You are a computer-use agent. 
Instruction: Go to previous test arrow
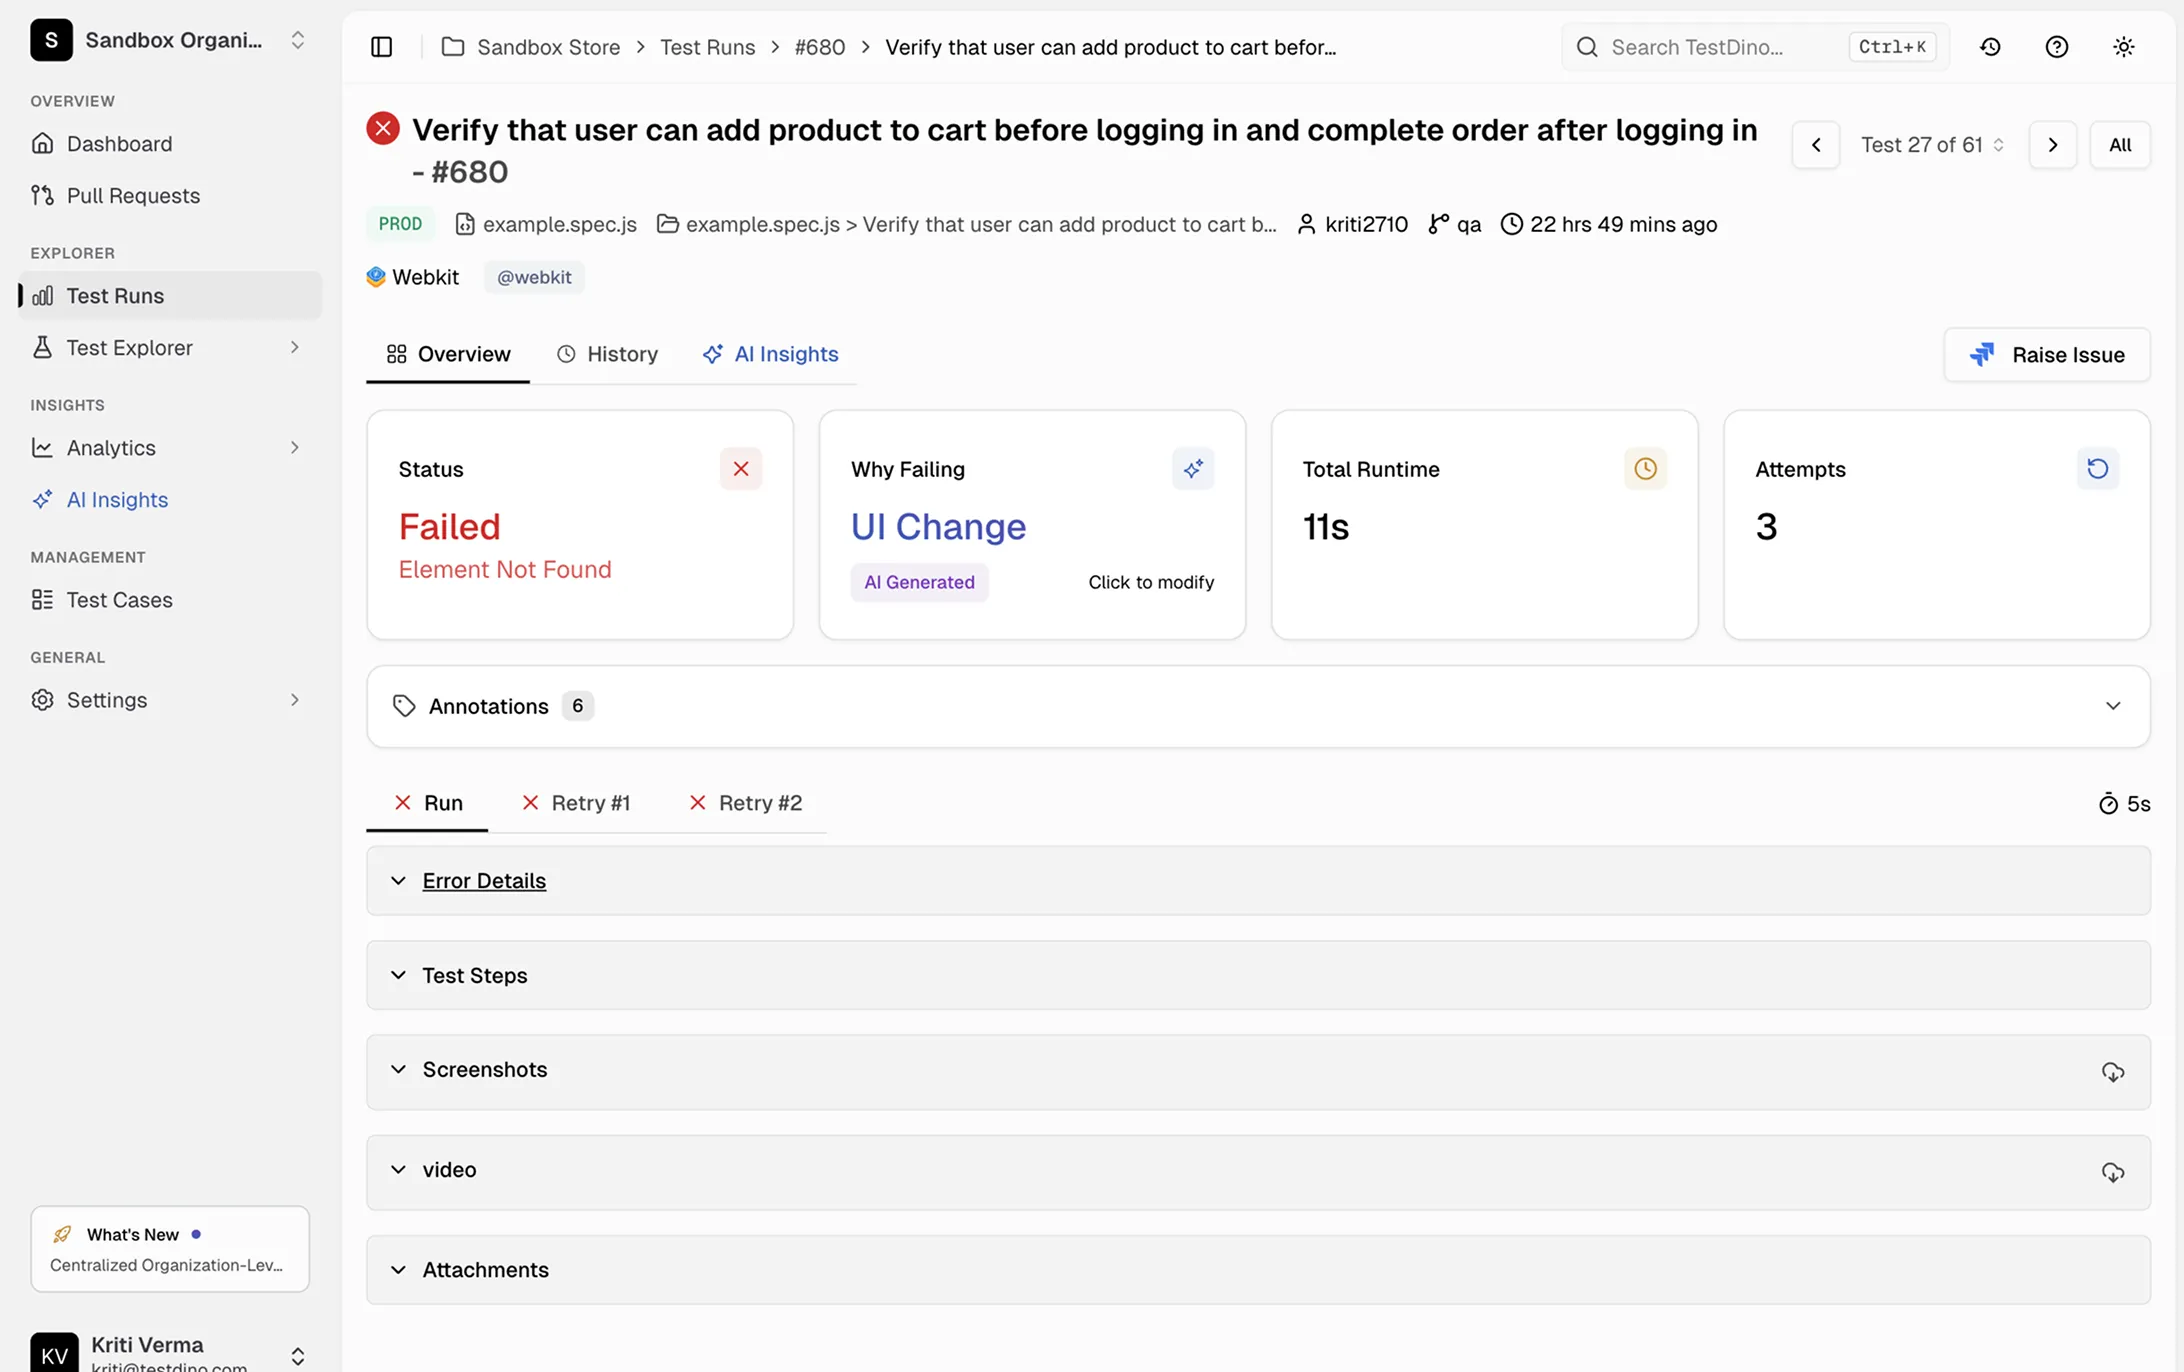[x=1816, y=145]
